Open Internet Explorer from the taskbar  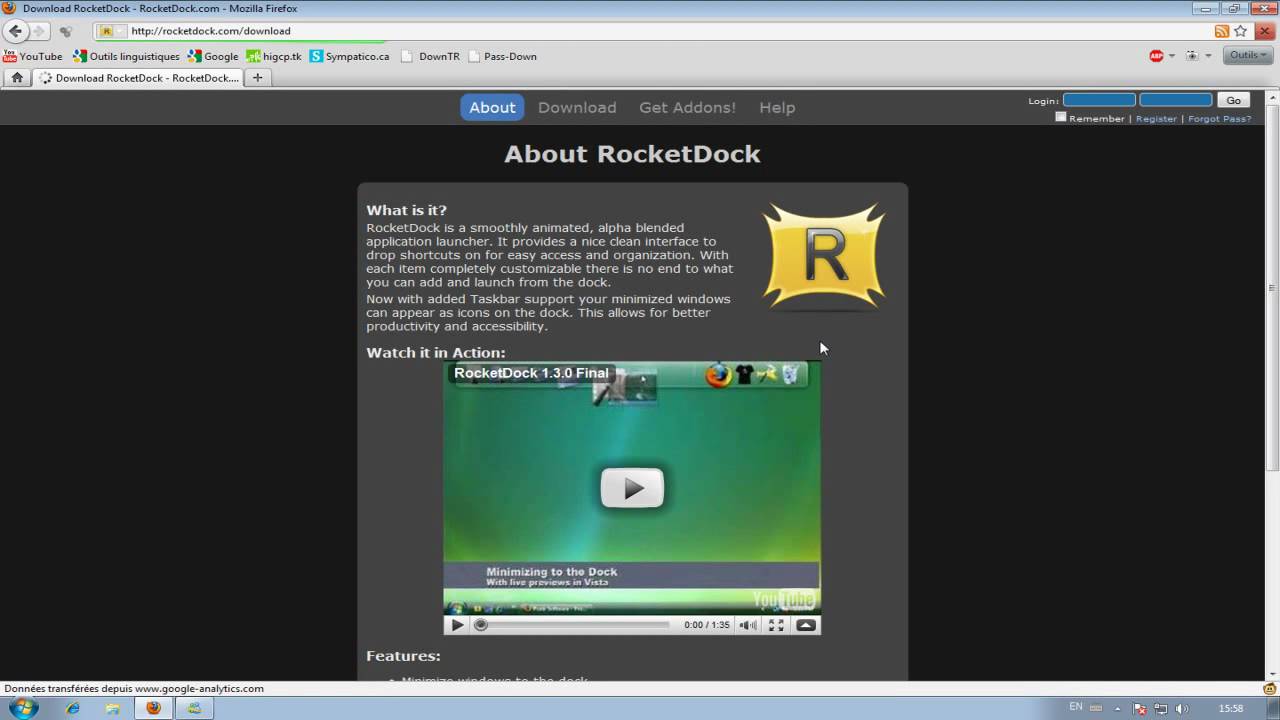click(x=72, y=708)
